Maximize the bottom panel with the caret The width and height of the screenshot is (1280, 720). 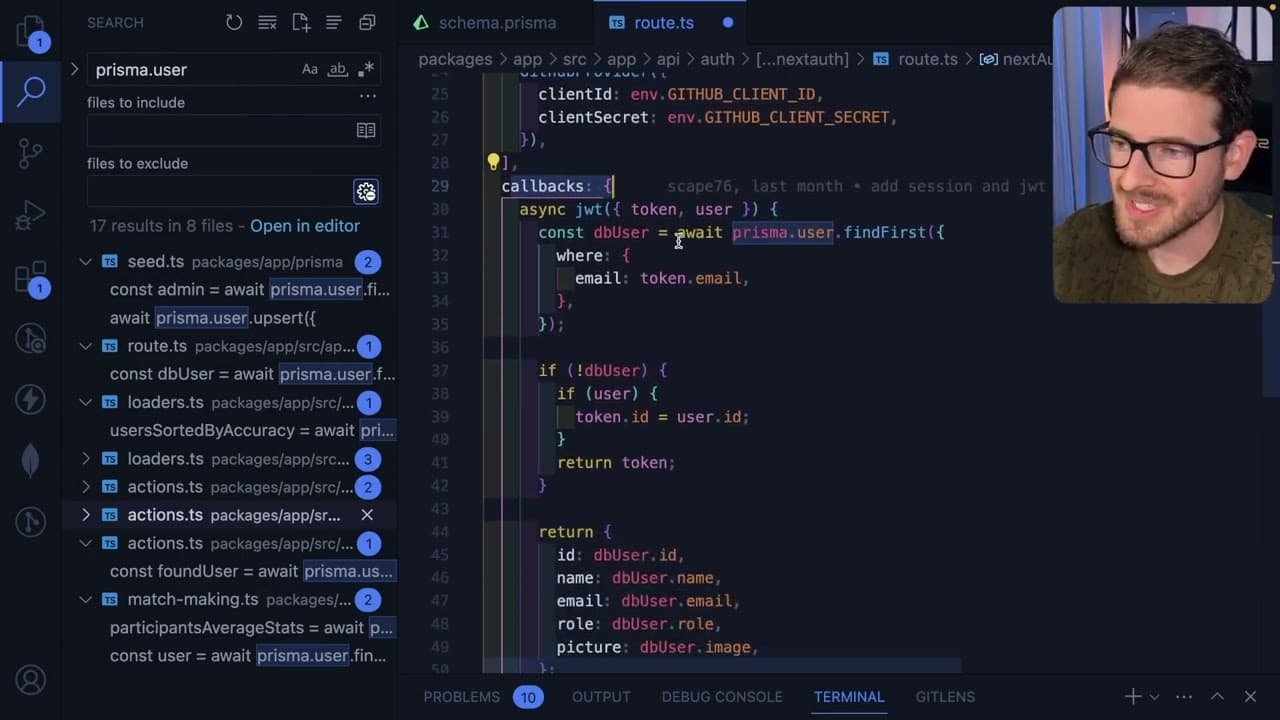point(1217,696)
